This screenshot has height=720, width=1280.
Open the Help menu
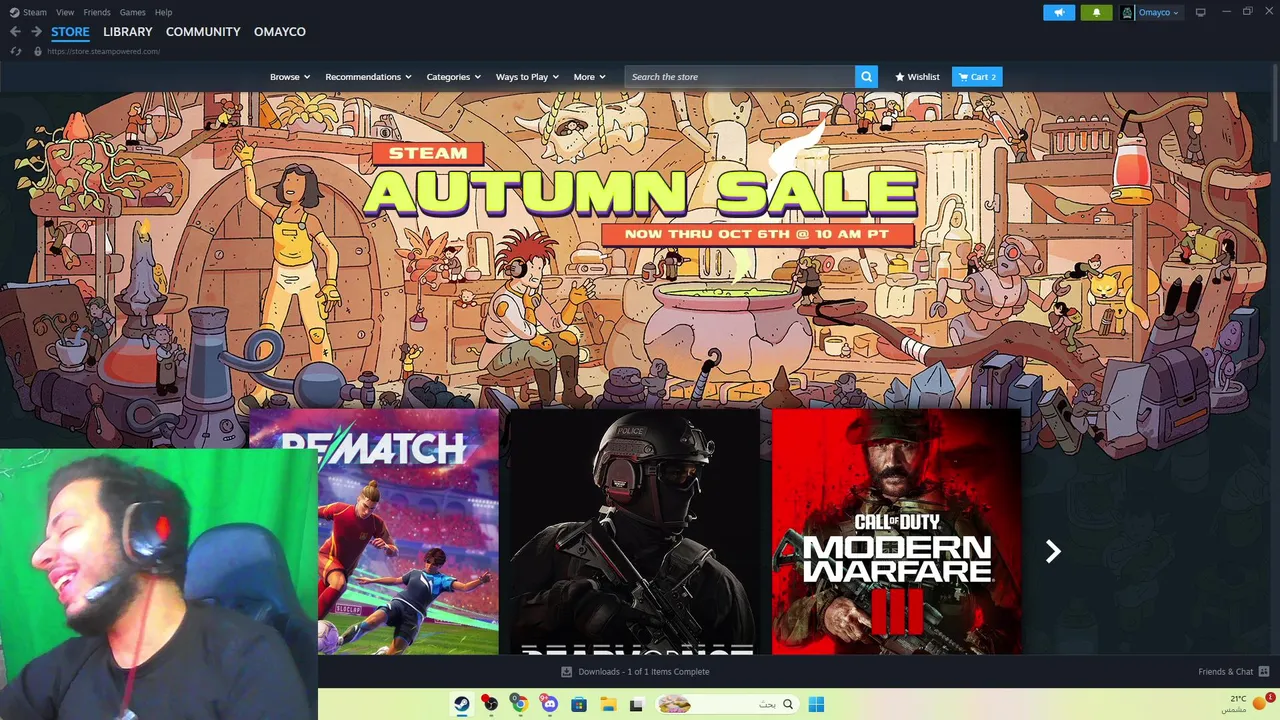[164, 12]
